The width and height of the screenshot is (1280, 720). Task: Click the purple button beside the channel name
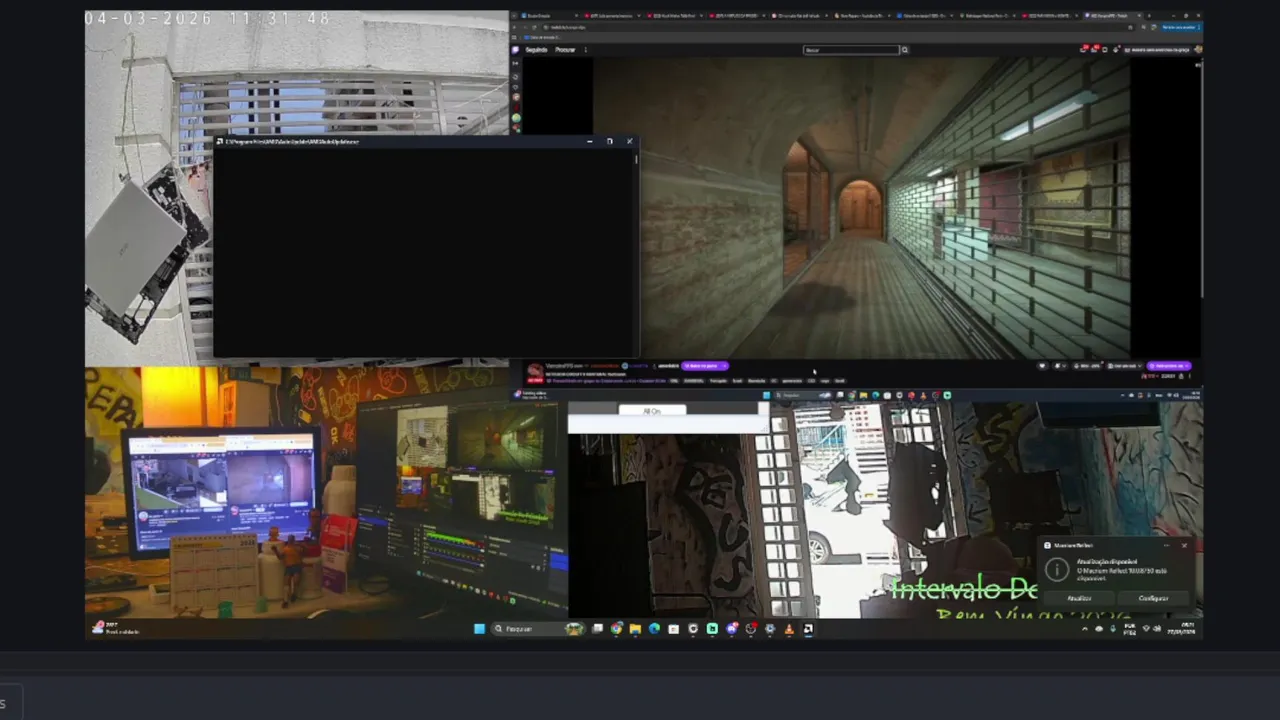(705, 366)
